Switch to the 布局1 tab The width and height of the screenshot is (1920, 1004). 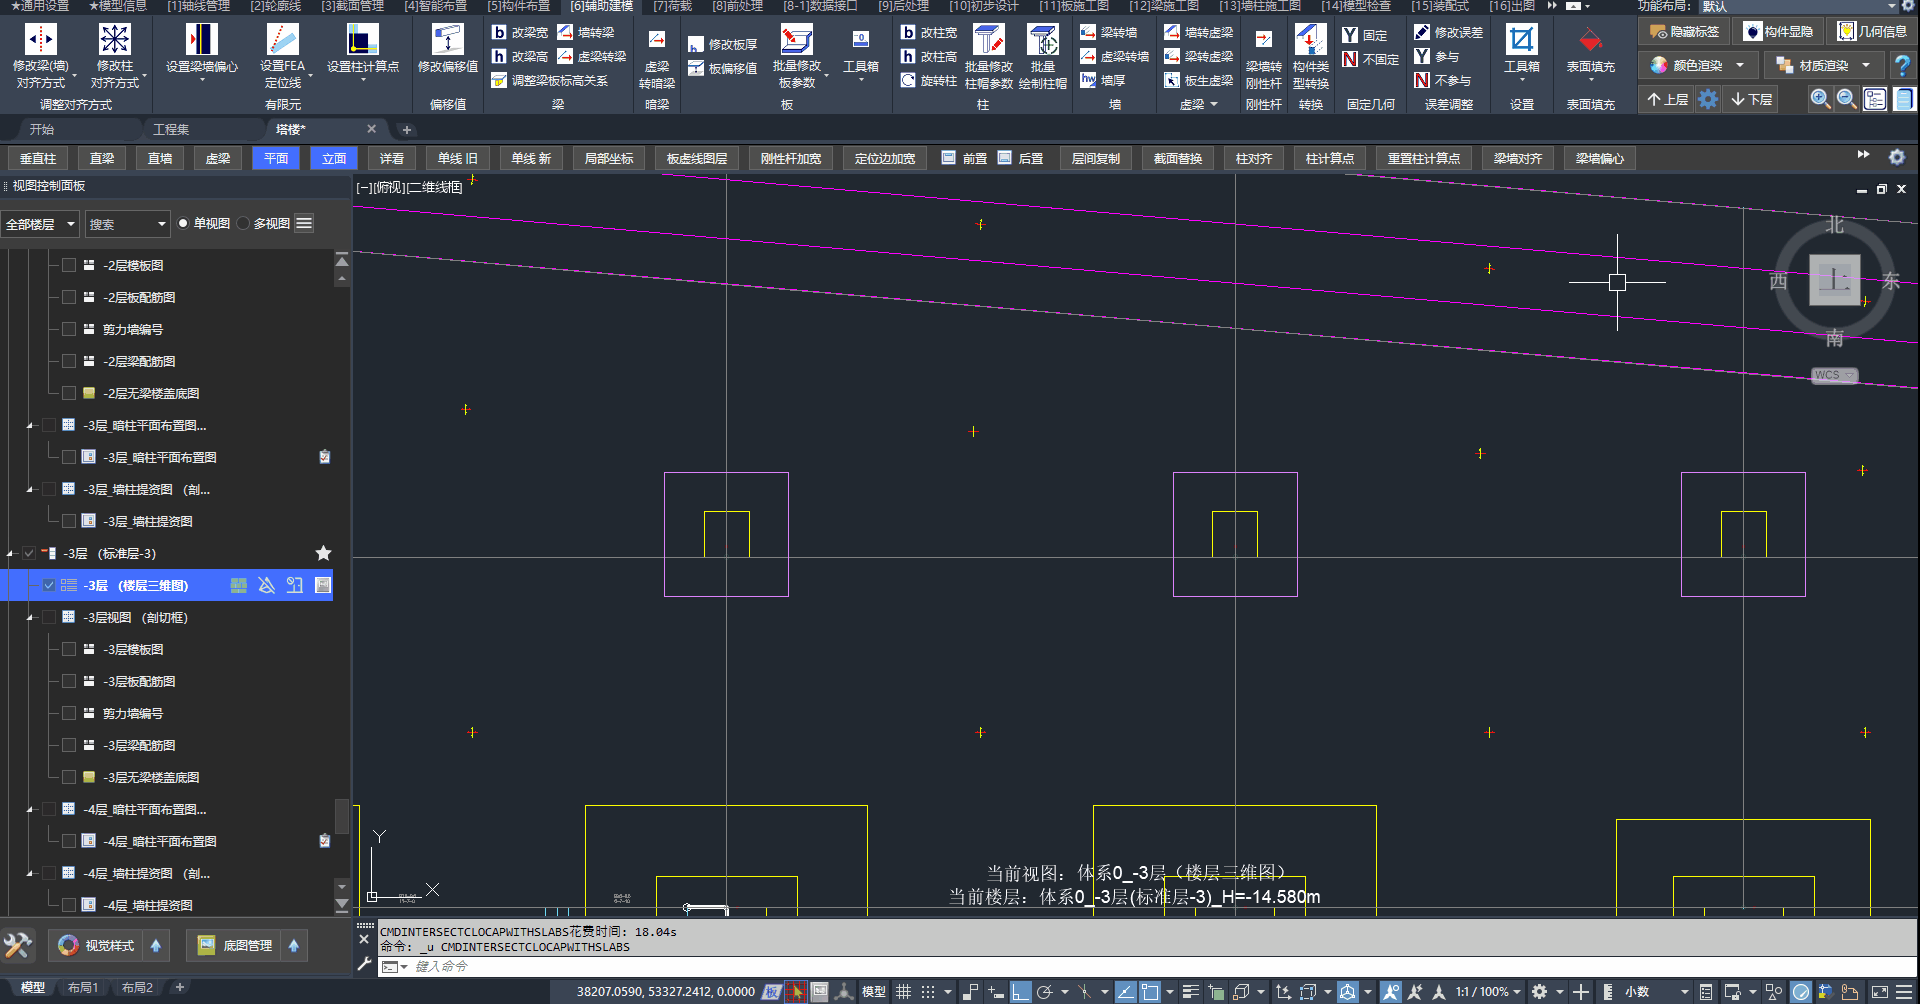tap(83, 987)
